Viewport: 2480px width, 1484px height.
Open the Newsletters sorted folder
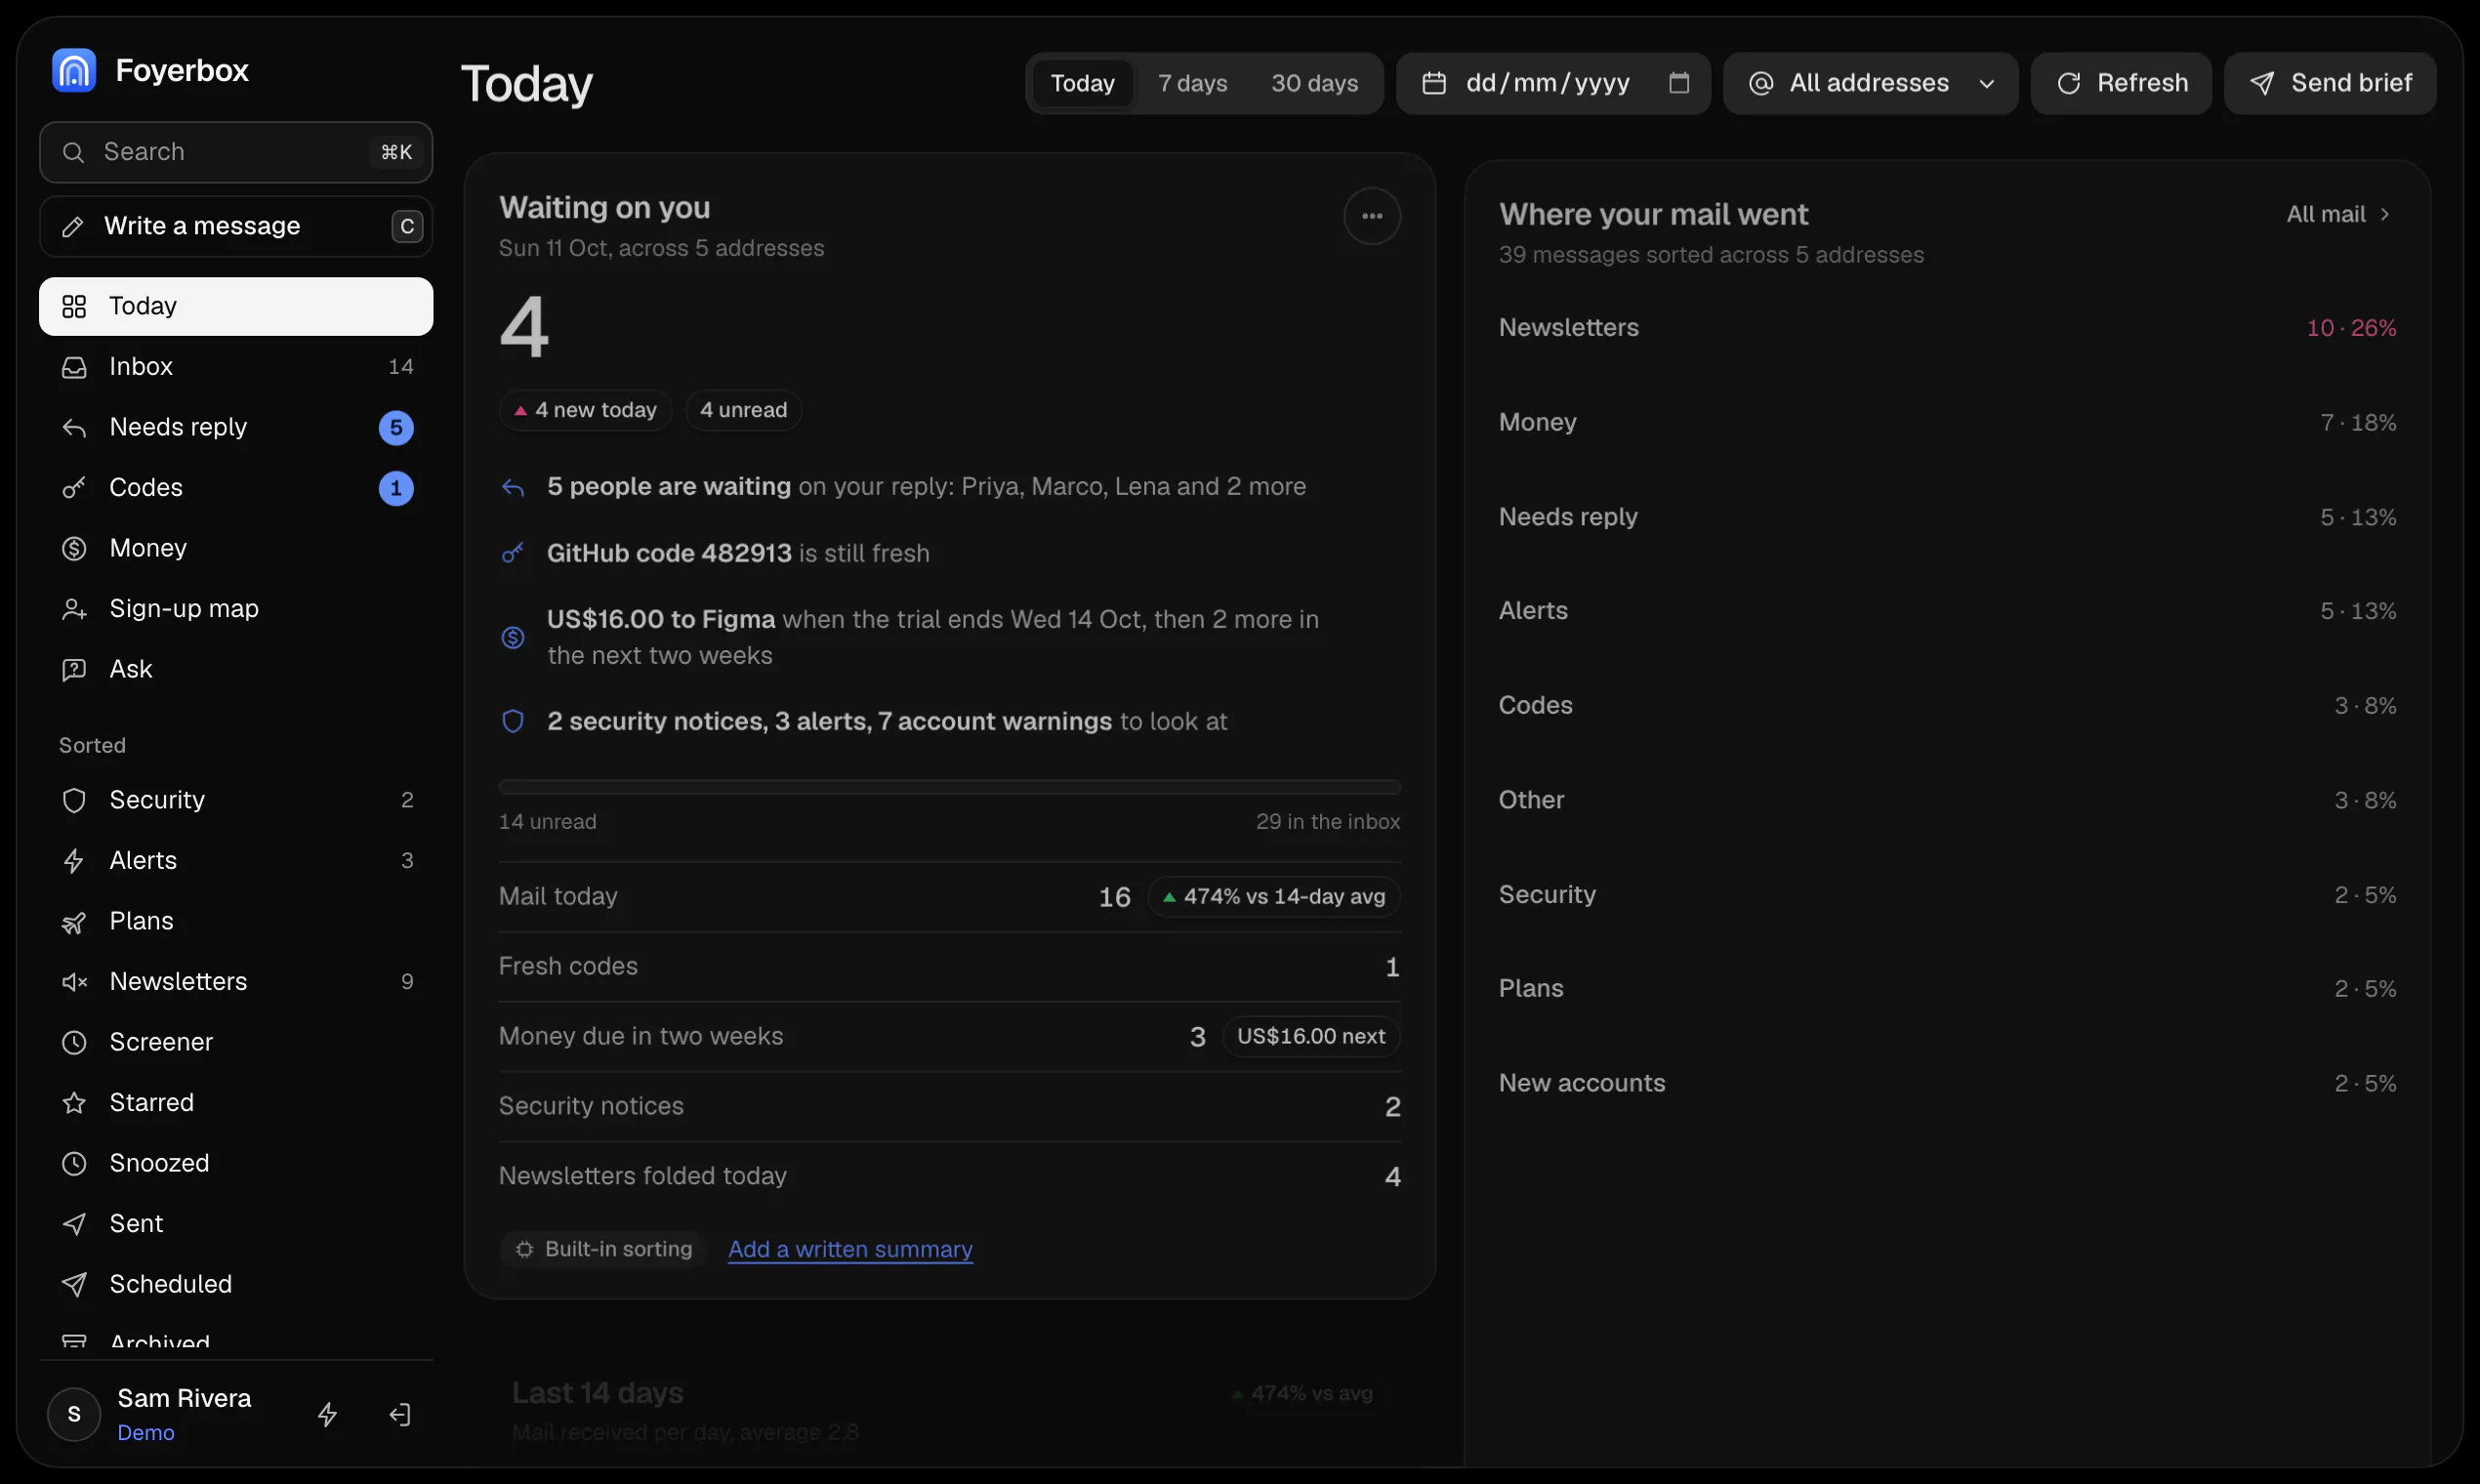236,981
